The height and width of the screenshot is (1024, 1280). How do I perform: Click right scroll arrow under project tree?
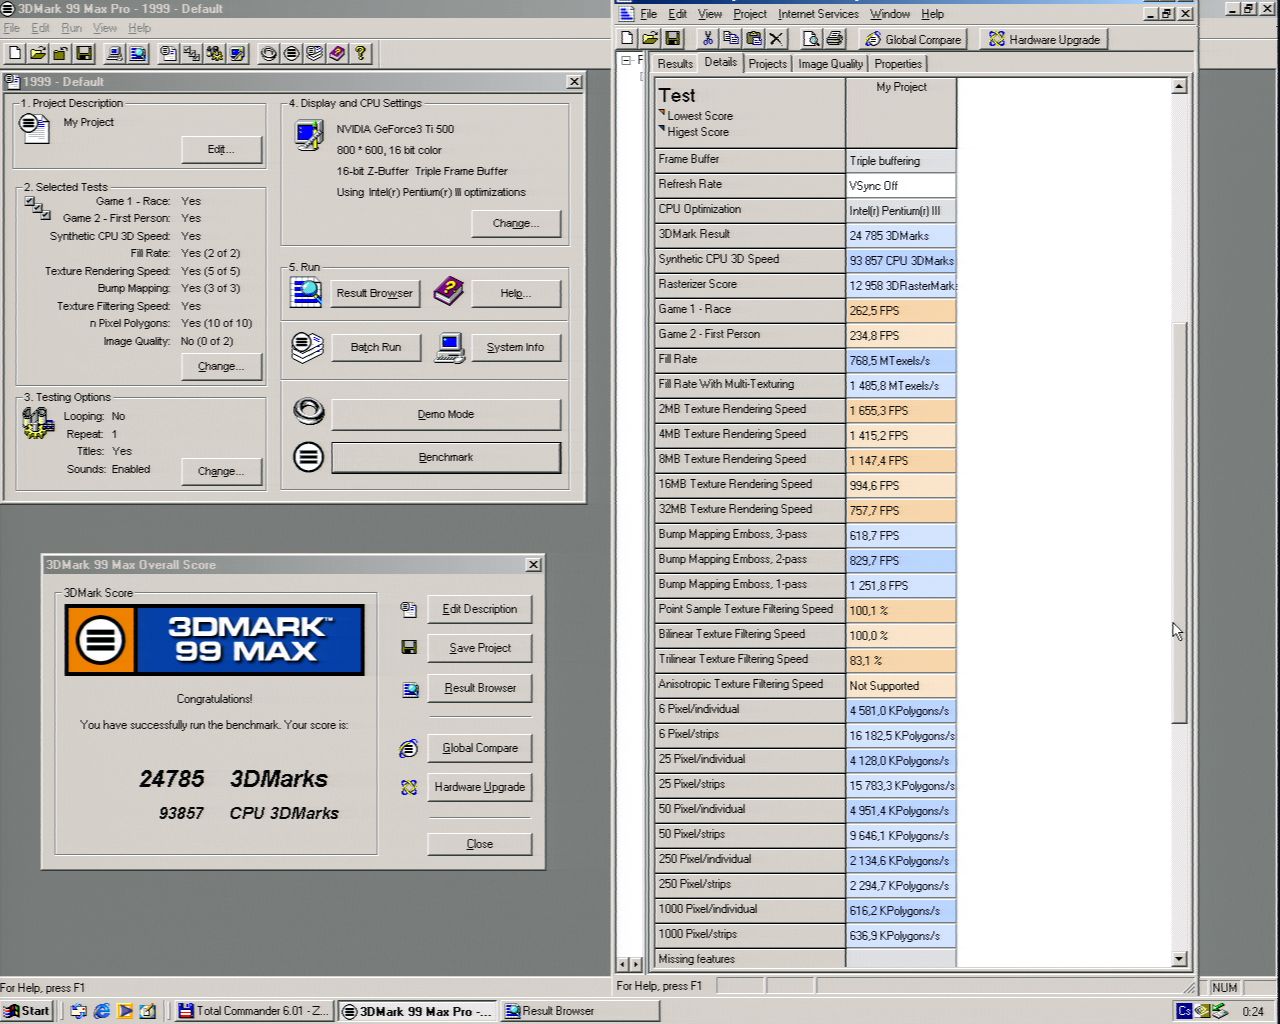point(637,964)
